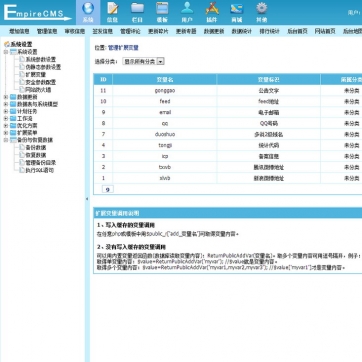
Task: Expand the 优化方案 tree node
Action: point(6,126)
